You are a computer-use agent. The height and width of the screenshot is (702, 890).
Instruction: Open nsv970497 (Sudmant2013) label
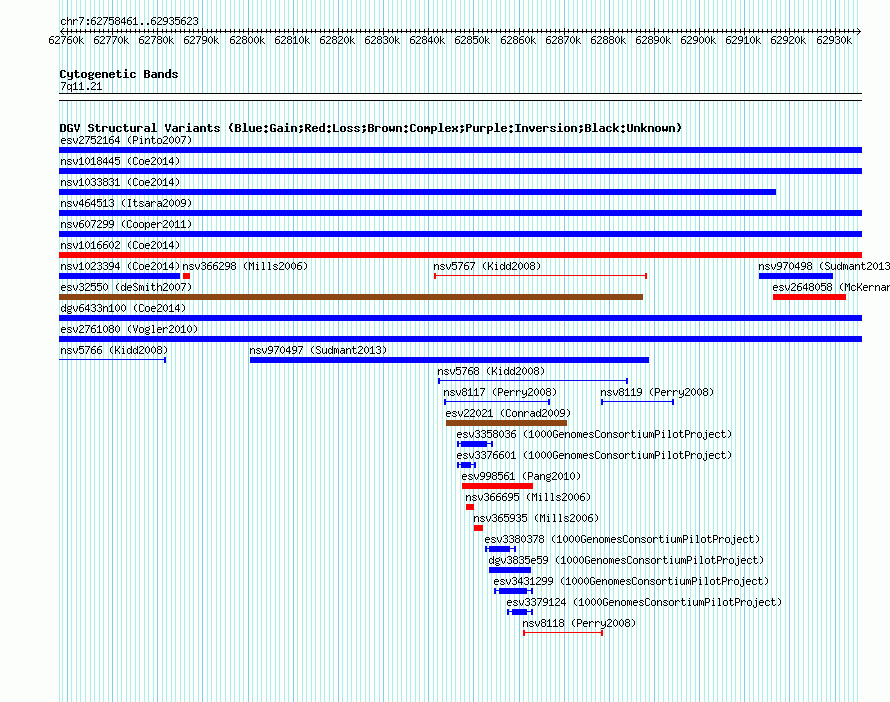click(x=318, y=350)
